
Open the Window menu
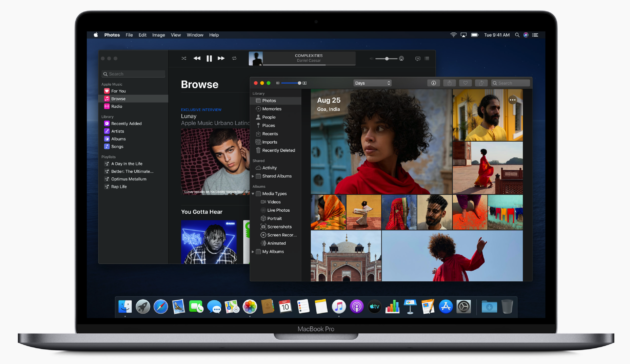tap(195, 35)
